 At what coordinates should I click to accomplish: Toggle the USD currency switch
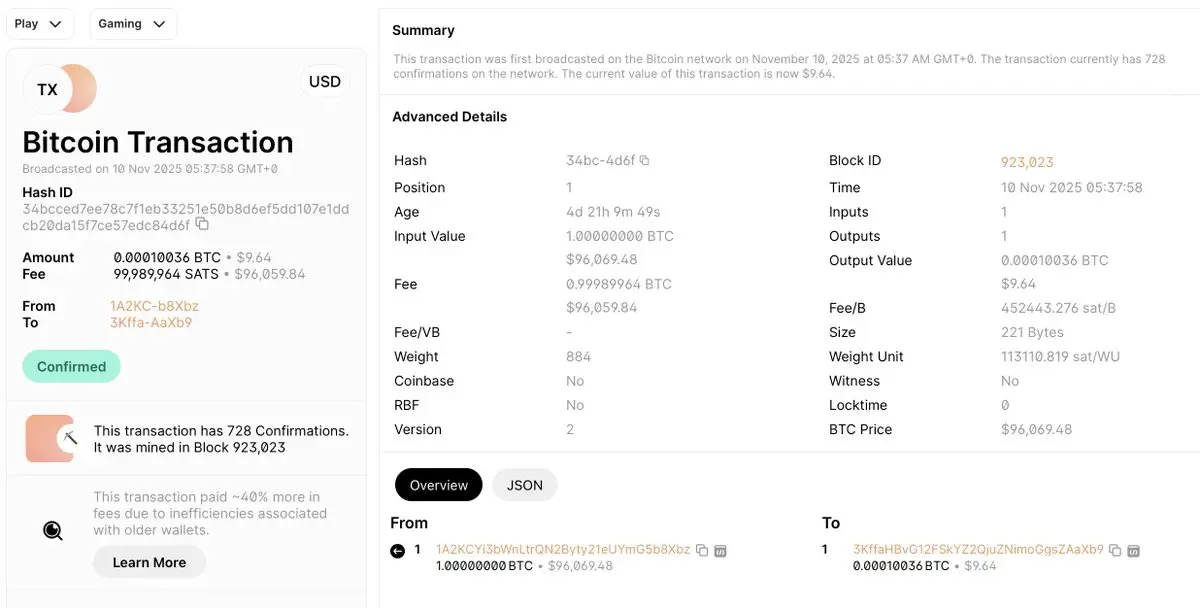pos(324,82)
